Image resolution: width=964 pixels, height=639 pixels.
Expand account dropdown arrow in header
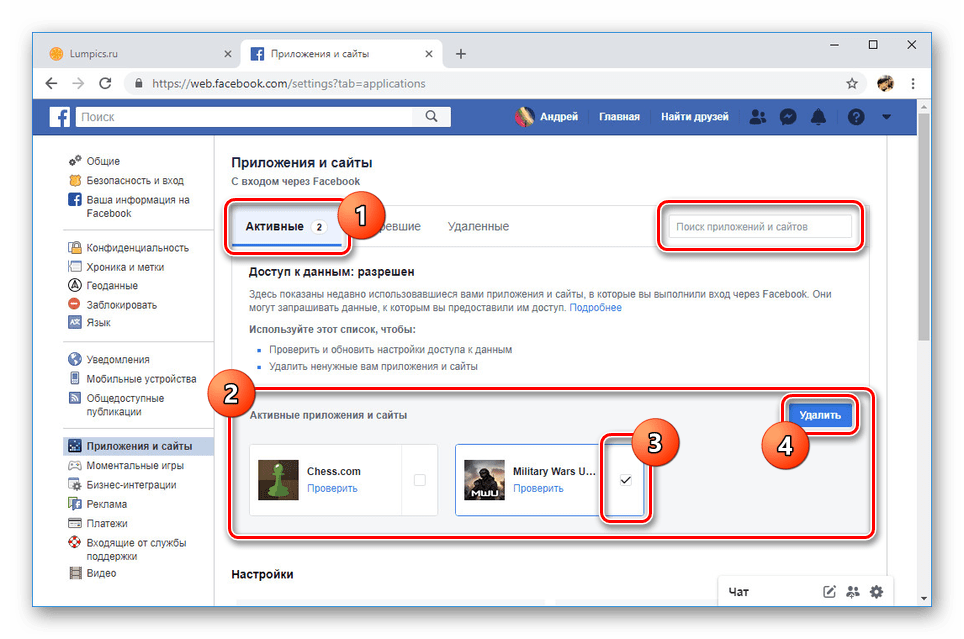886,117
